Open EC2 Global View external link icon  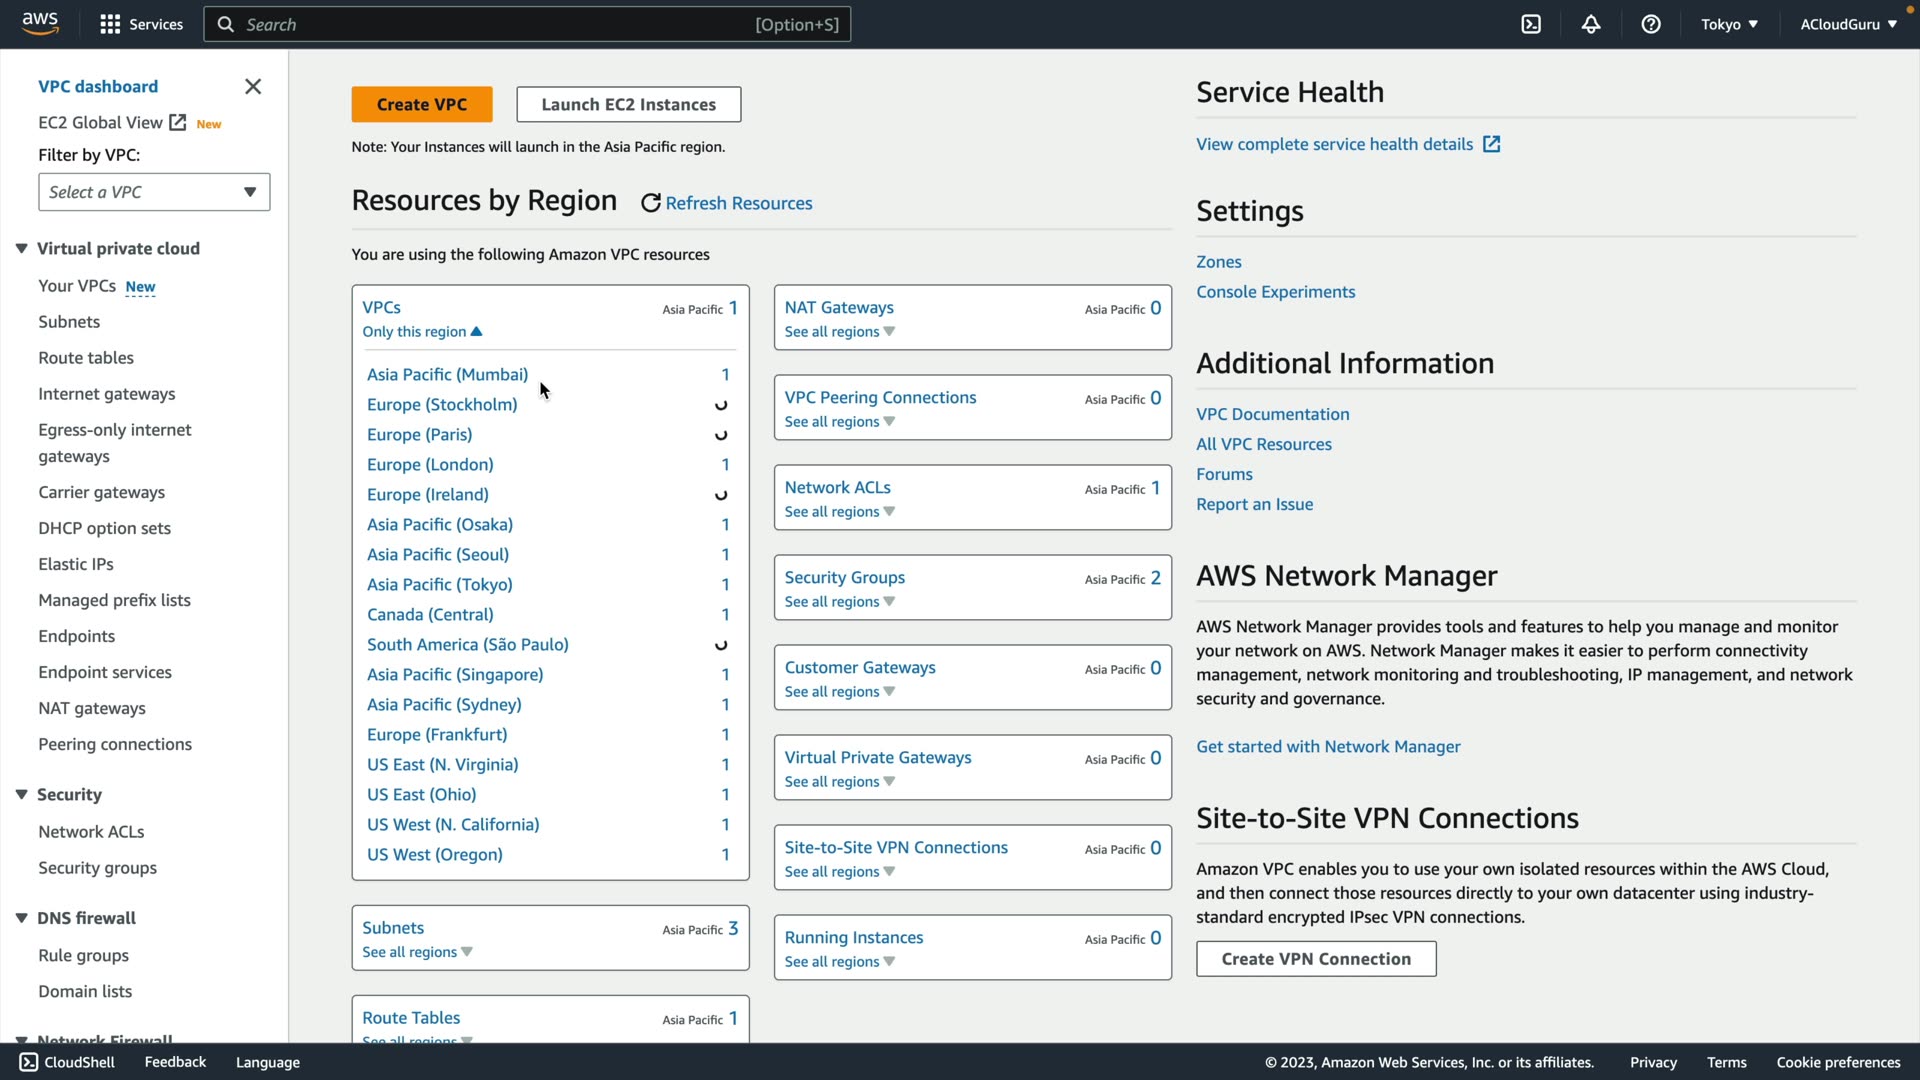coord(178,122)
